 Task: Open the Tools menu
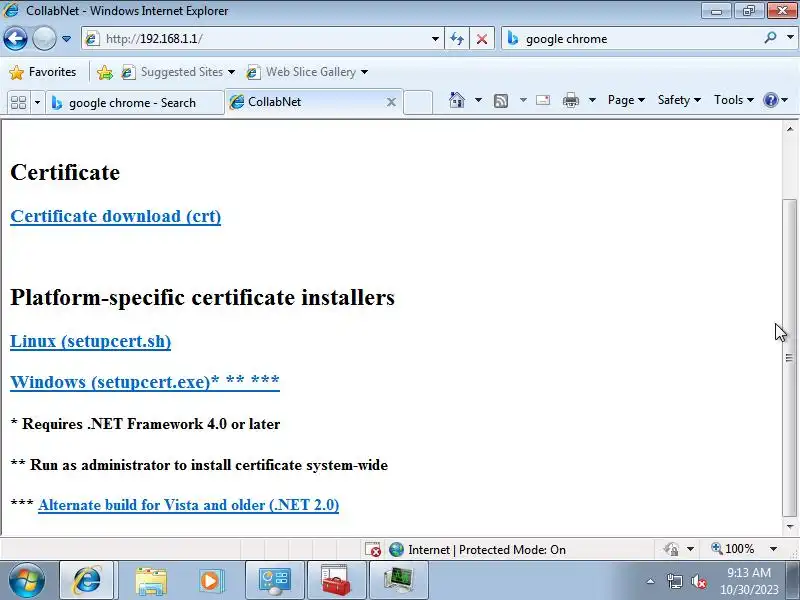734,100
